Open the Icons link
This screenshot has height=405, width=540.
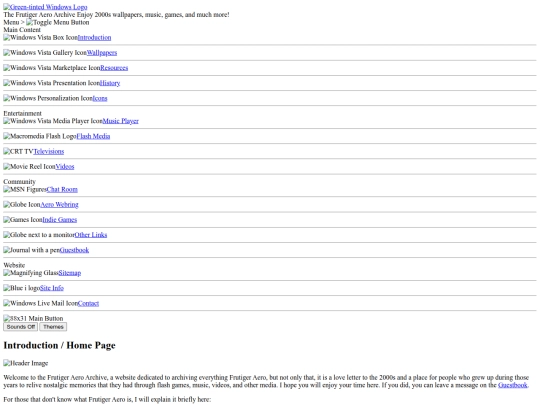[x=100, y=98]
